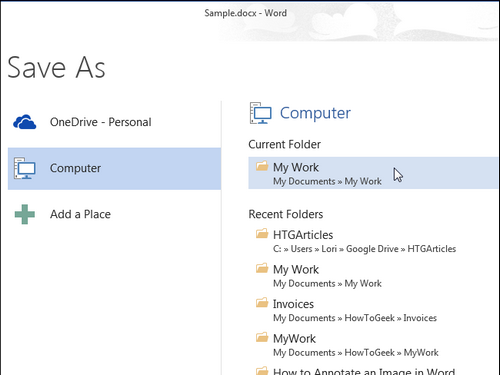Click the HTGArticles folder icon
The image size is (500, 375).
tap(262, 233)
